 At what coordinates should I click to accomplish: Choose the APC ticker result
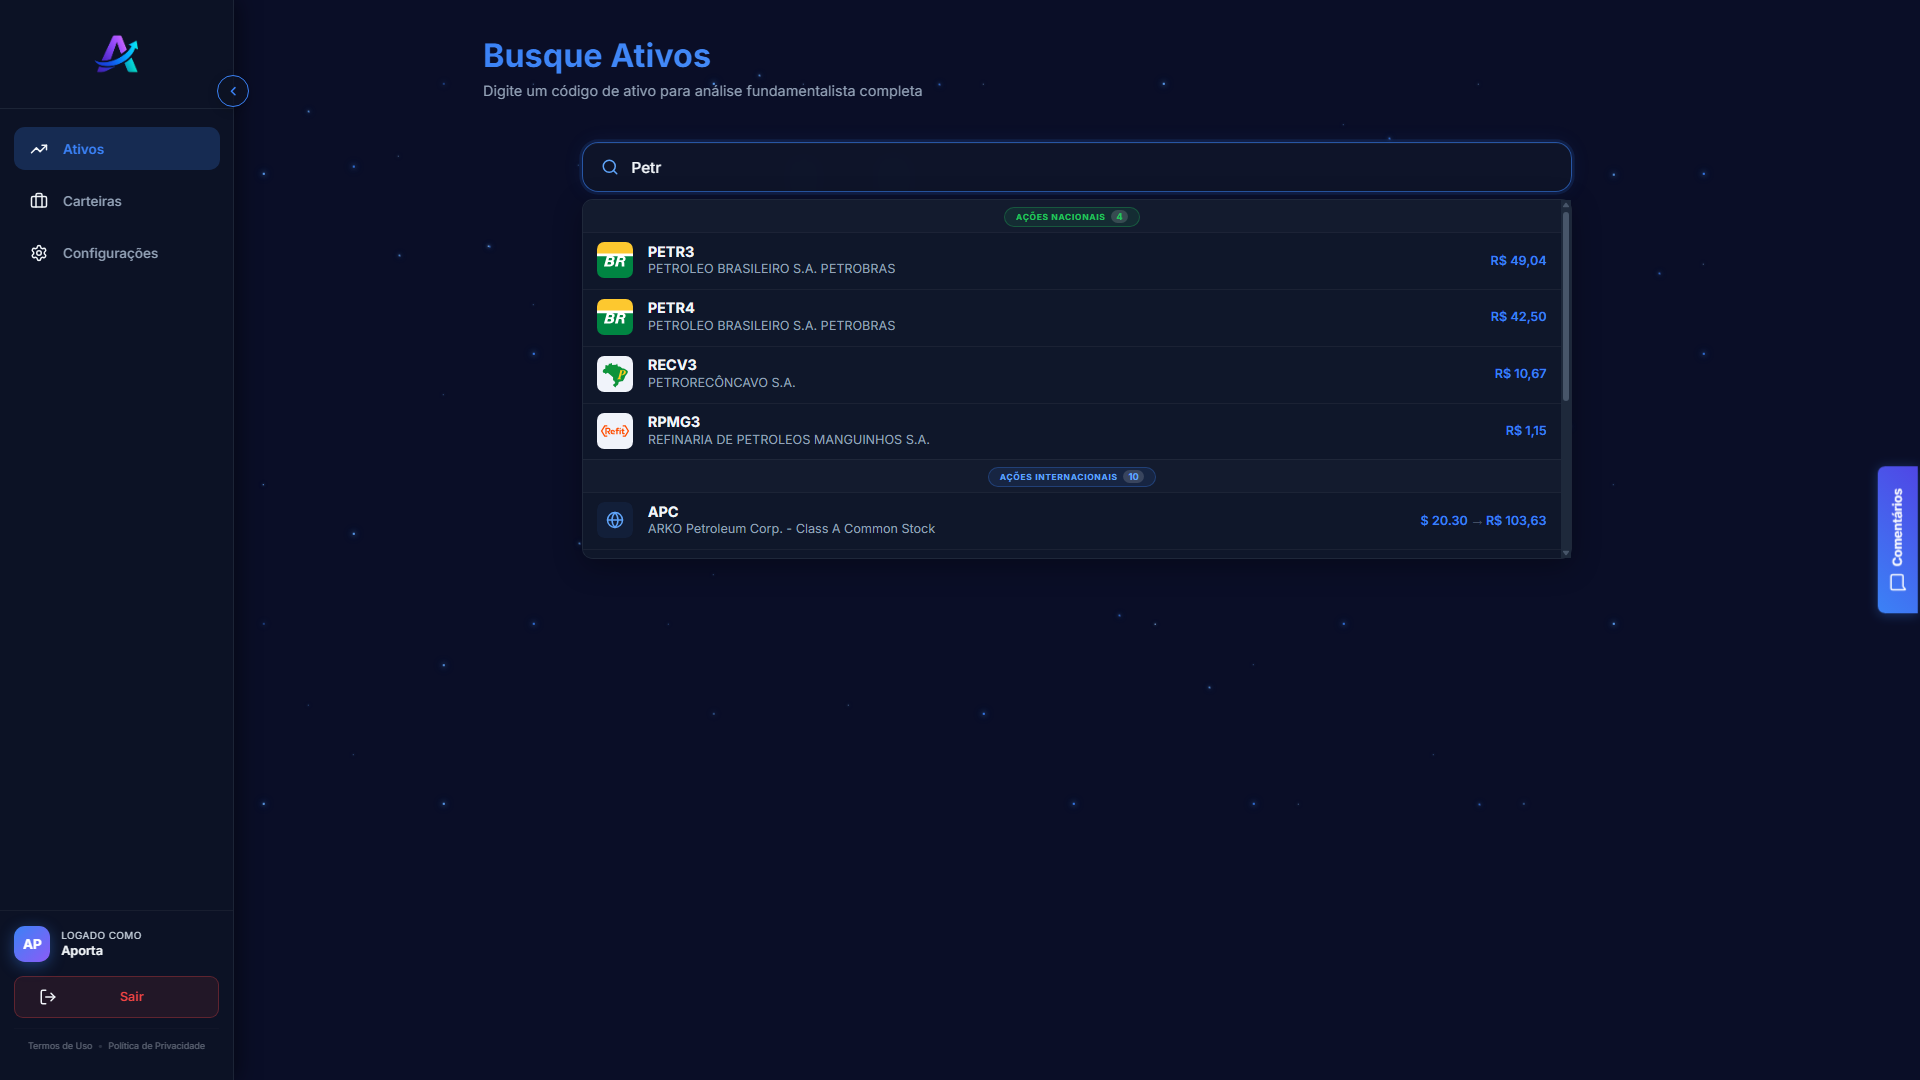(1072, 520)
